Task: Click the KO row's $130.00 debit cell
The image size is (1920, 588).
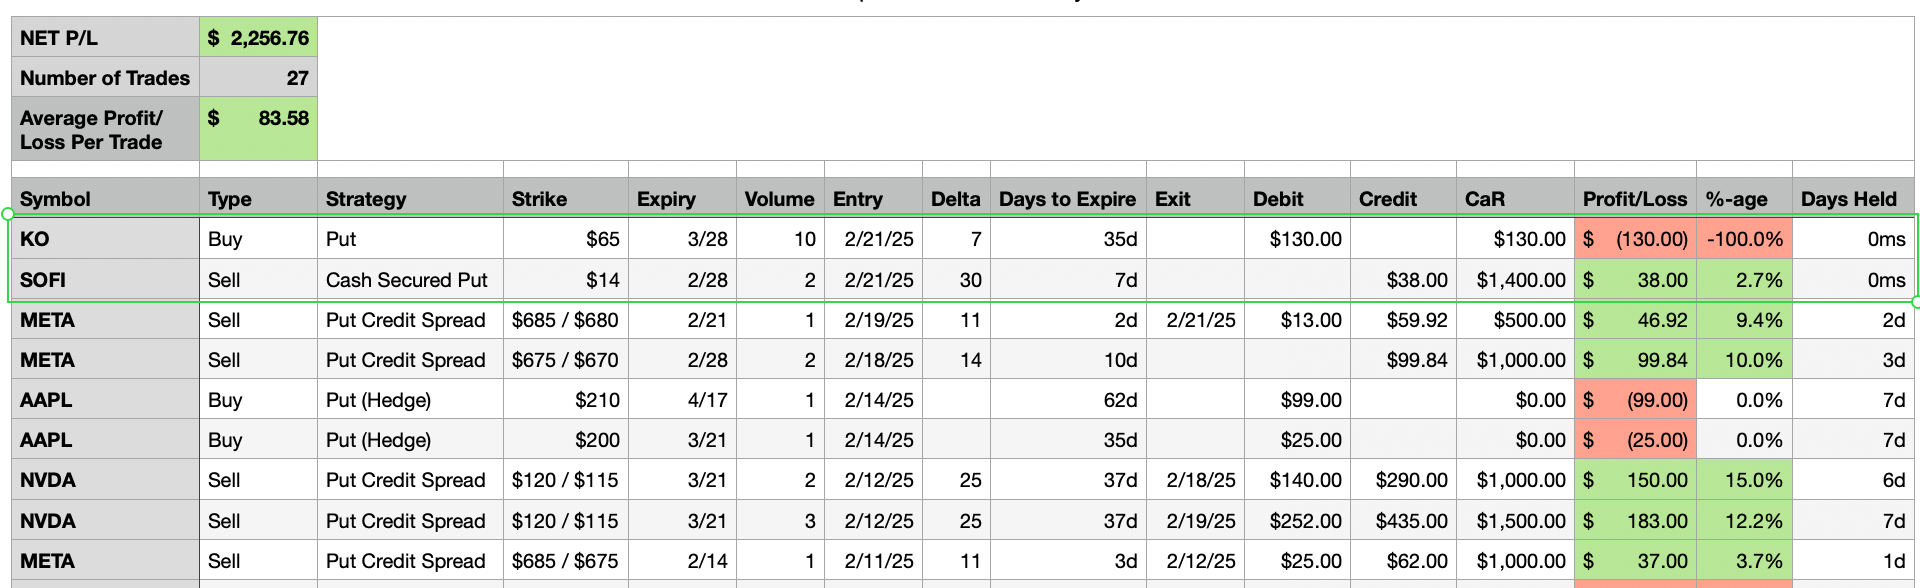Action: [1297, 239]
